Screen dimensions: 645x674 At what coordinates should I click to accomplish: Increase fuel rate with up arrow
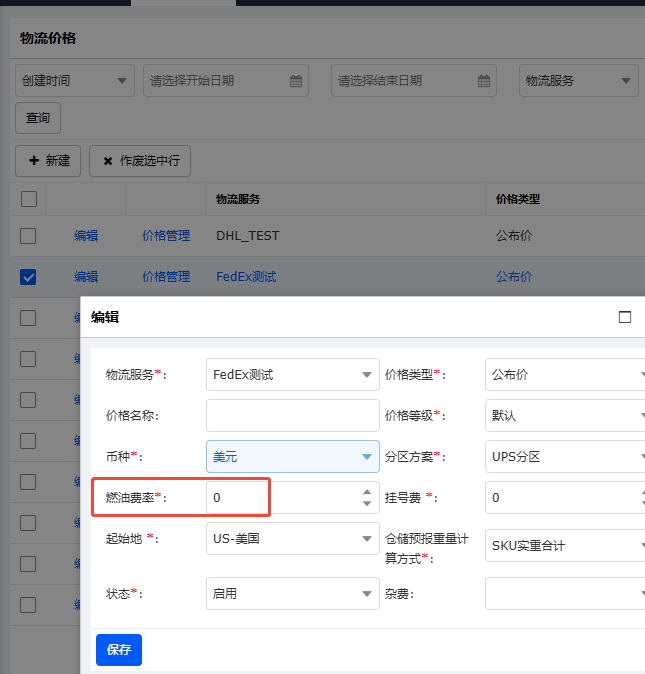tap(367, 492)
